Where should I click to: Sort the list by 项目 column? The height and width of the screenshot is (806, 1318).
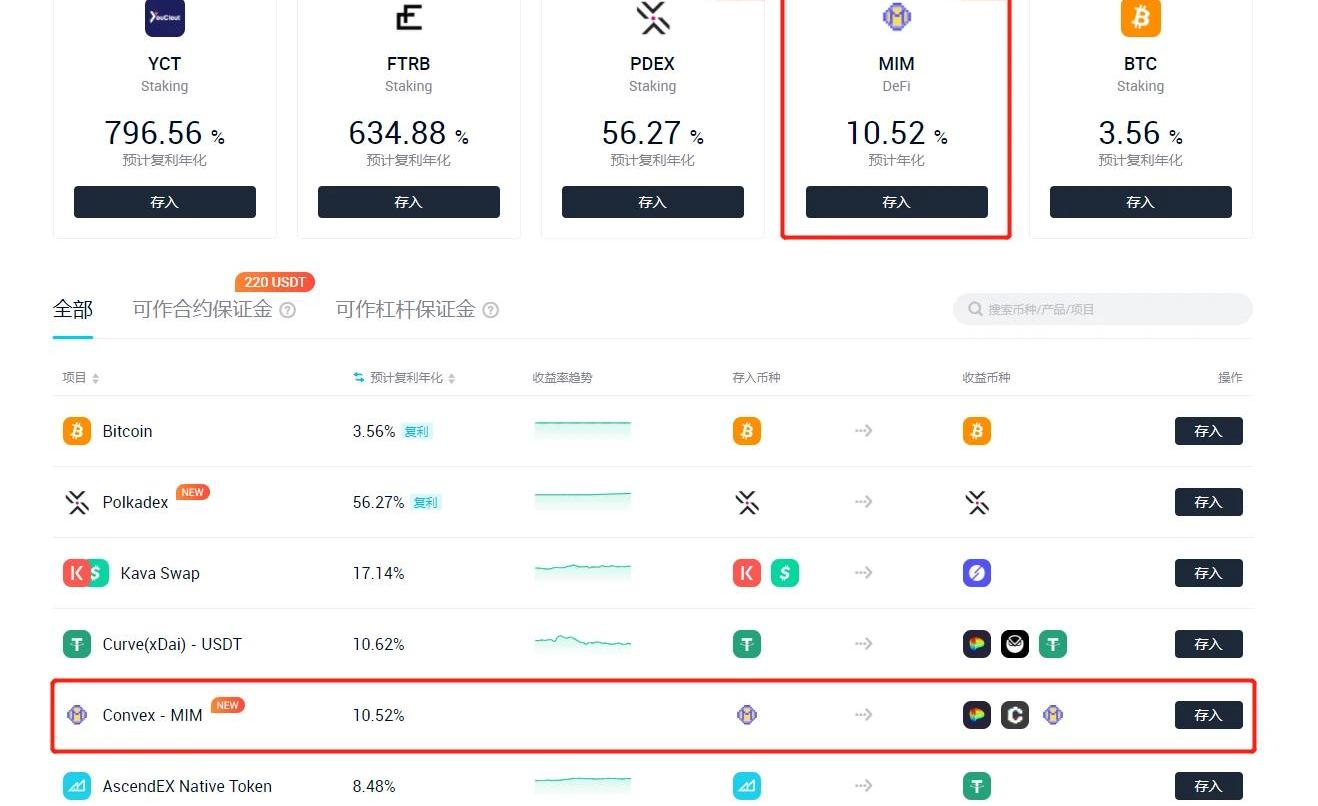pos(96,379)
